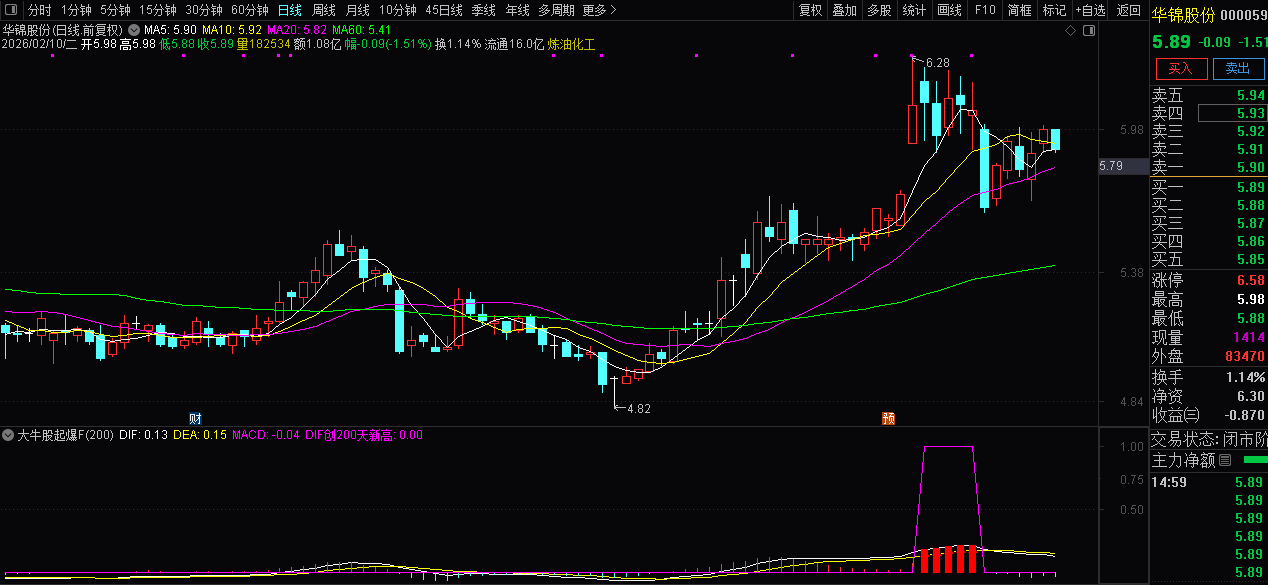Click the 财 financial marker on chart
The width and height of the screenshot is (1268, 585).
pos(196,417)
